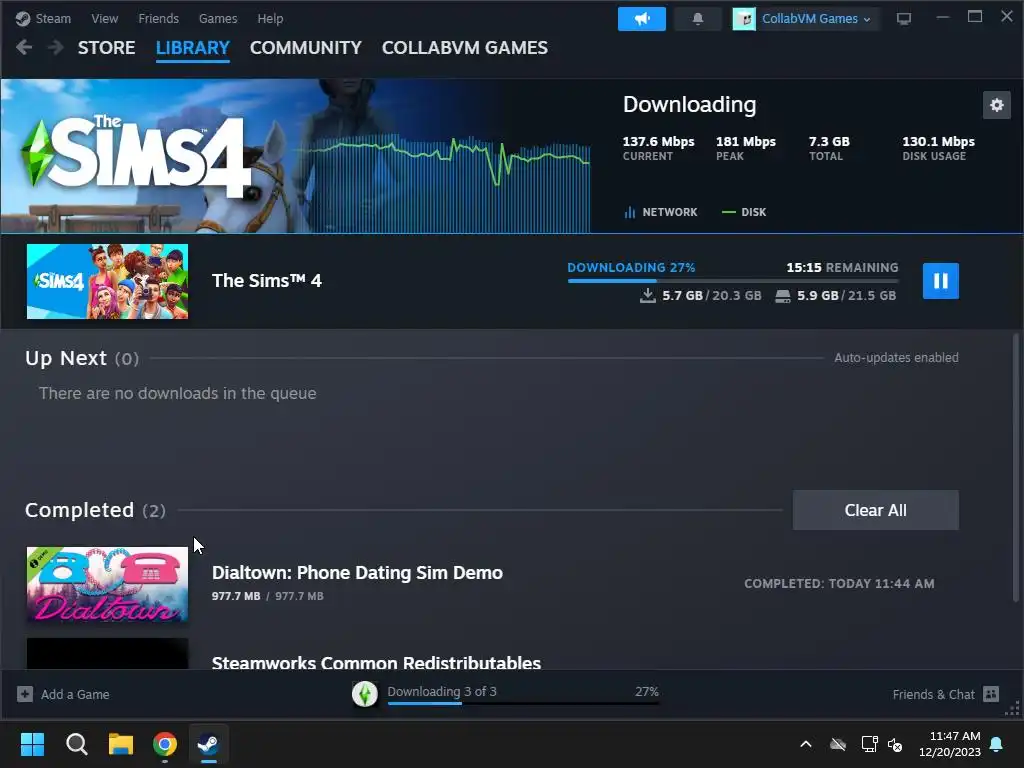Click the Steam logo in the menu bar
Image resolution: width=1024 pixels, height=768 pixels.
tap(23, 18)
